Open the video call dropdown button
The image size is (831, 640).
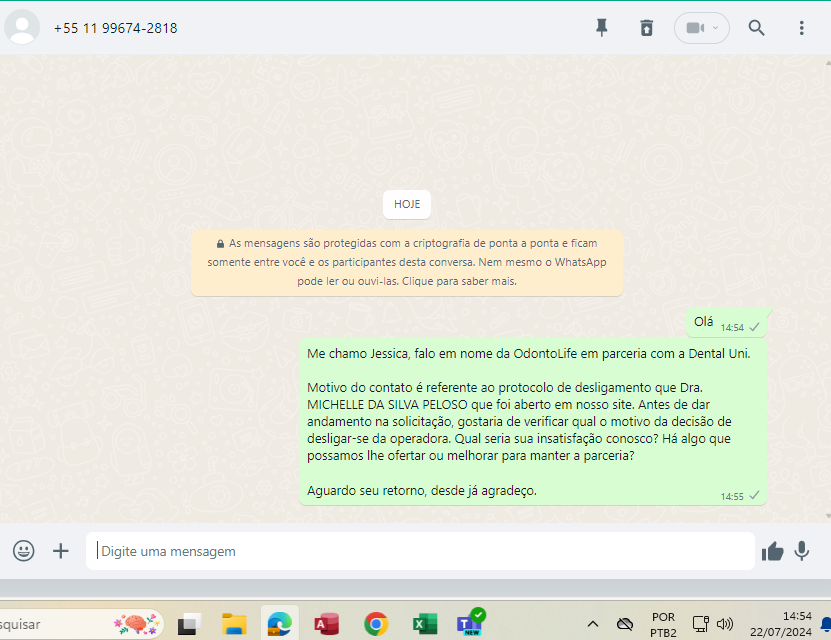tap(702, 28)
